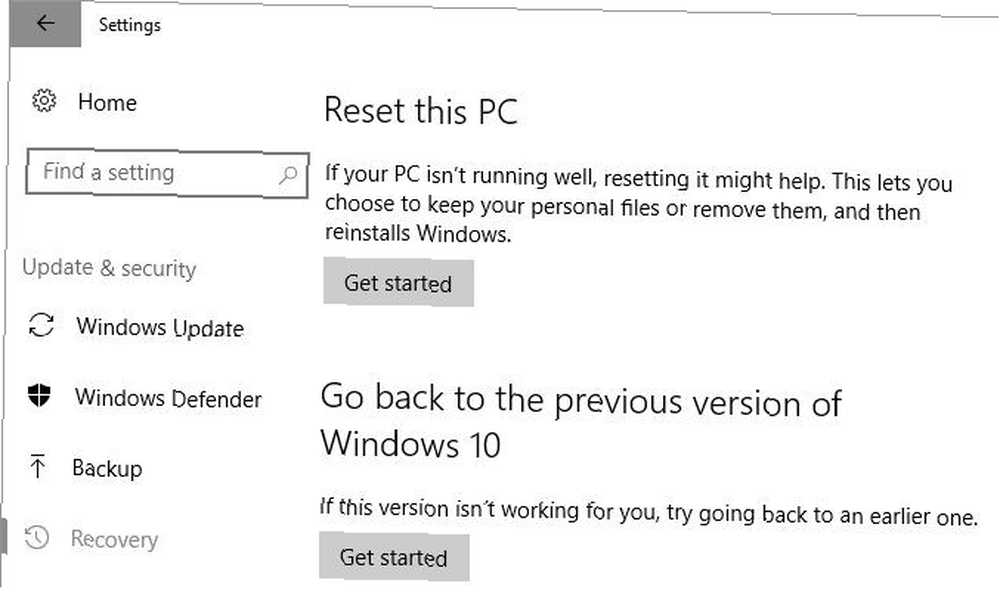The image size is (1000, 608).
Task: Click the Reset this PC heading
Action: coord(420,111)
